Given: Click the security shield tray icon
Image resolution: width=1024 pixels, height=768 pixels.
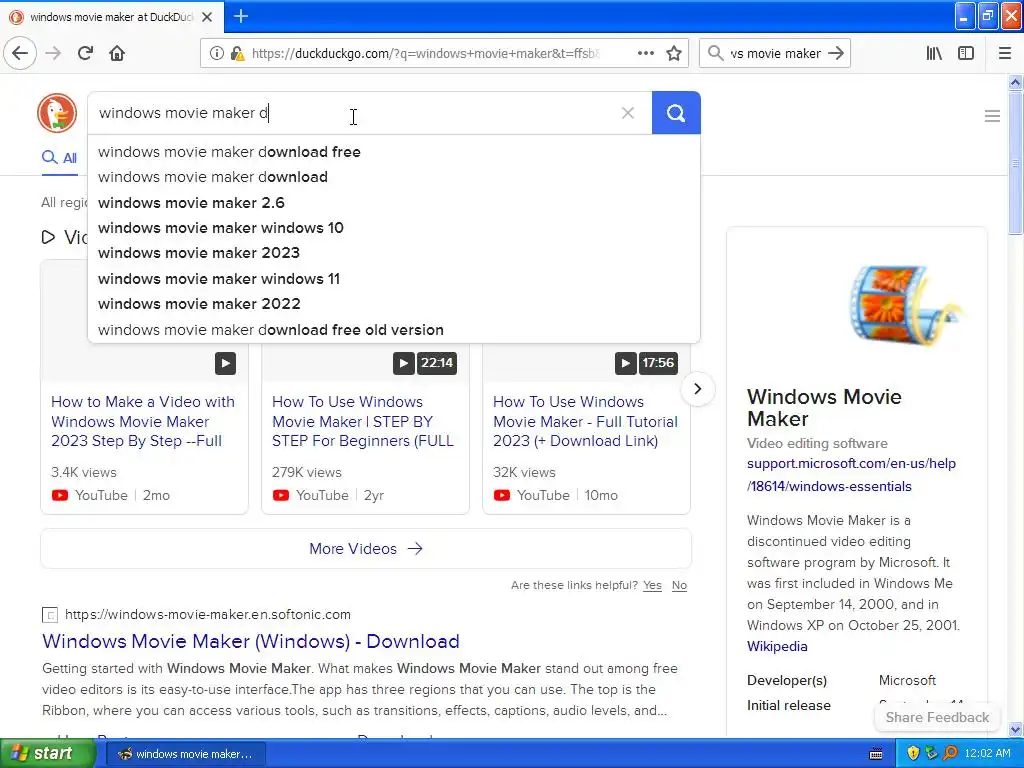Looking at the screenshot, I should tap(913, 753).
